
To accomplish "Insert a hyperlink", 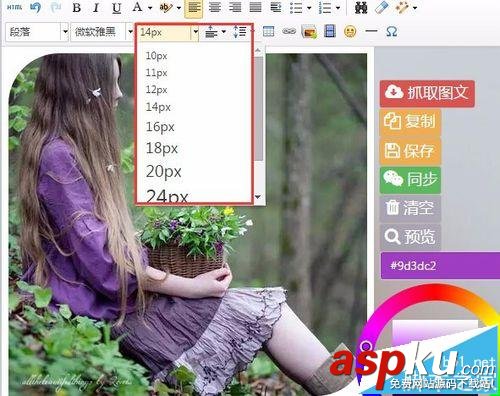I will coord(289,32).
